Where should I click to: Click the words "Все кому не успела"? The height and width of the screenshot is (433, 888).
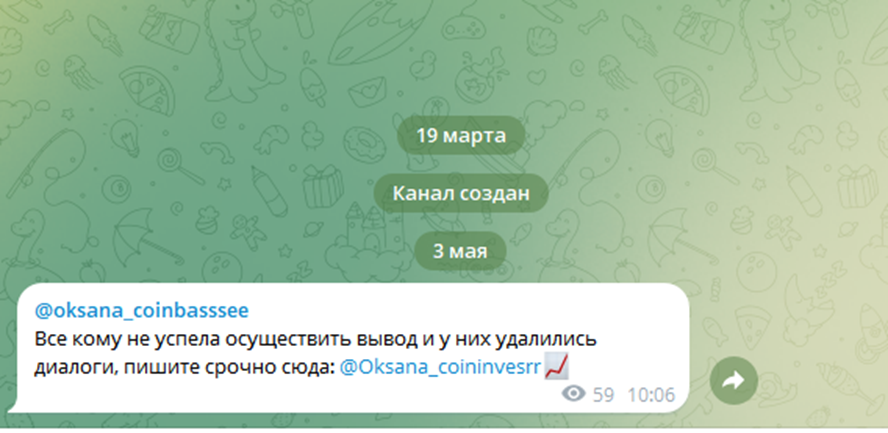point(127,340)
